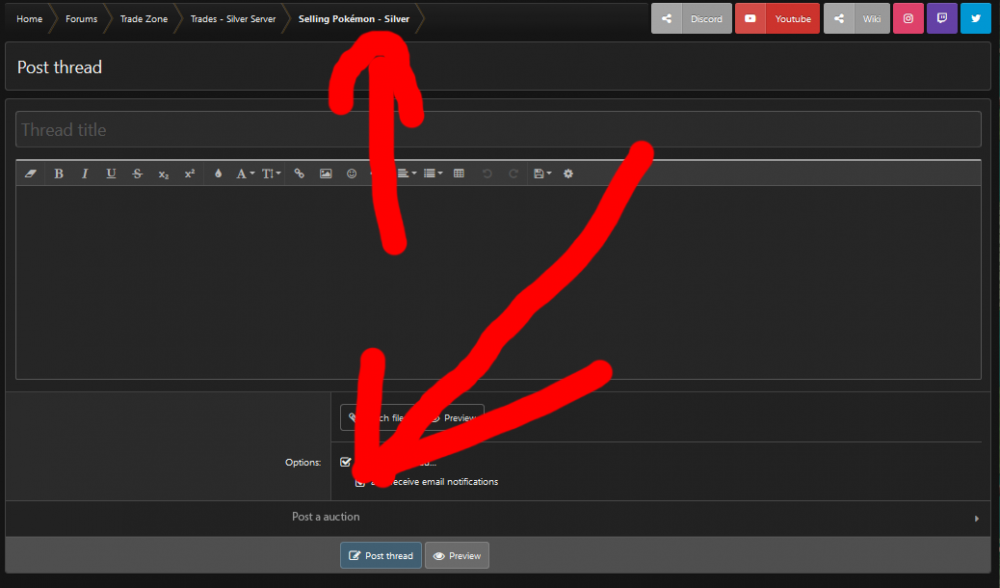Screen dimensions: 1000x588
Task: Open the list options dropdown
Action: coord(433,174)
